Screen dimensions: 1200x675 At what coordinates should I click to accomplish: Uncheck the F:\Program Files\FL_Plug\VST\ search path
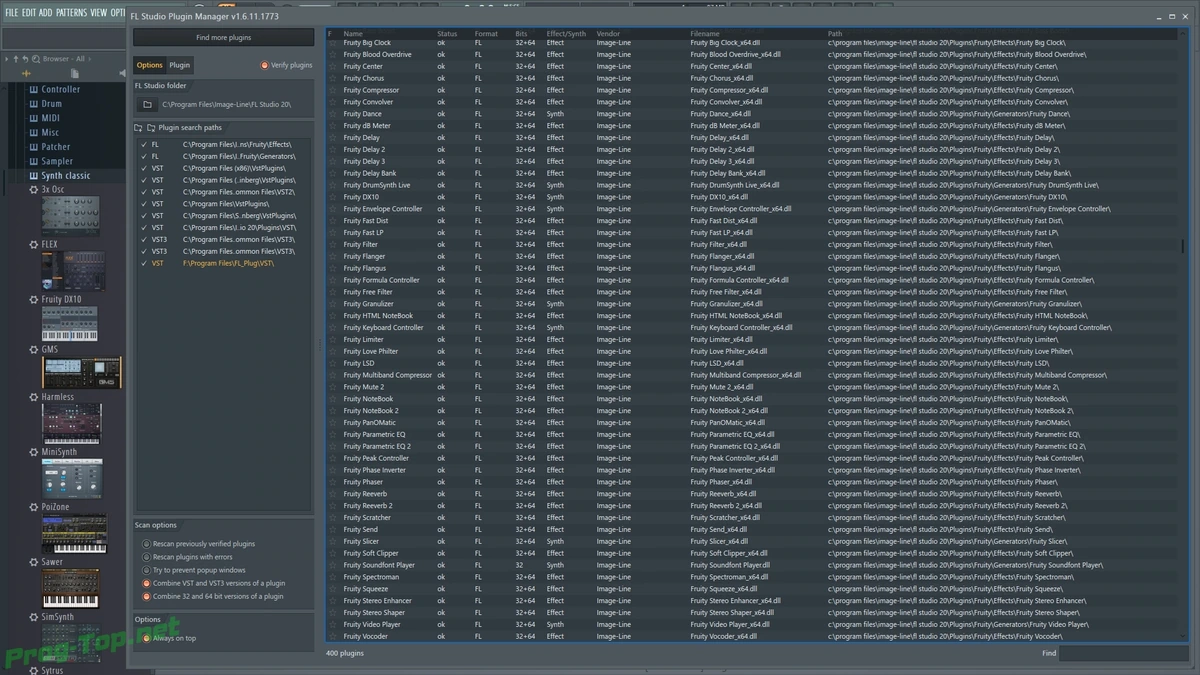pyautogui.click(x=144, y=263)
